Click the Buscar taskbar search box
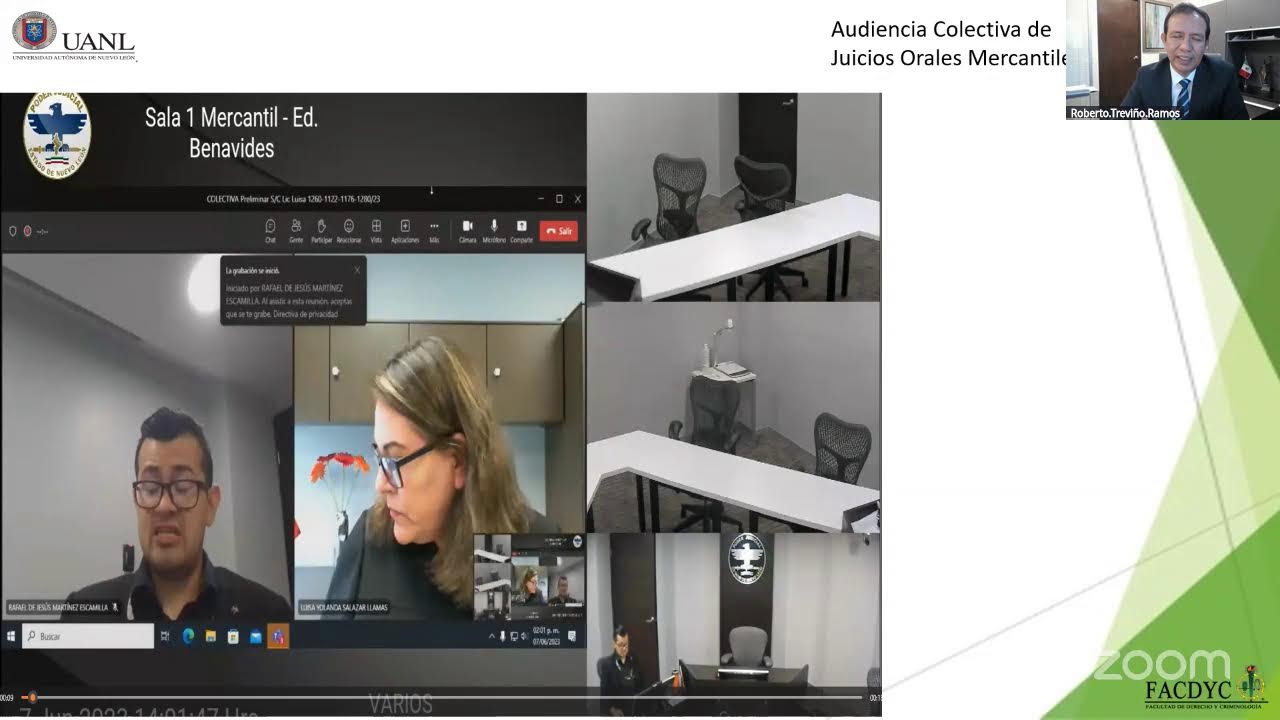 (x=88, y=636)
